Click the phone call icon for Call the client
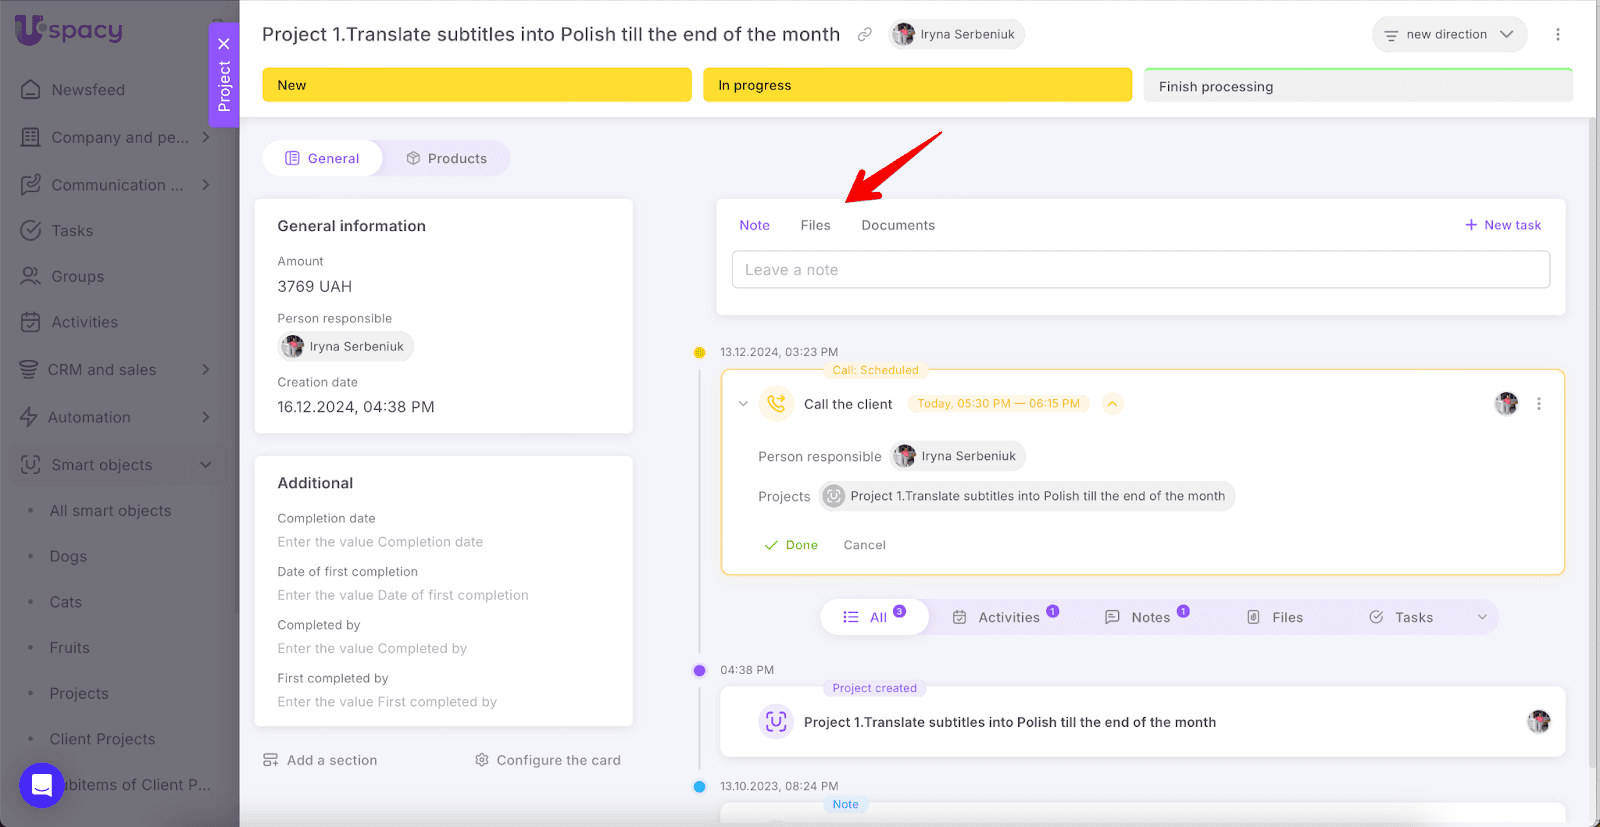Viewport: 1600px width, 827px height. coord(776,404)
